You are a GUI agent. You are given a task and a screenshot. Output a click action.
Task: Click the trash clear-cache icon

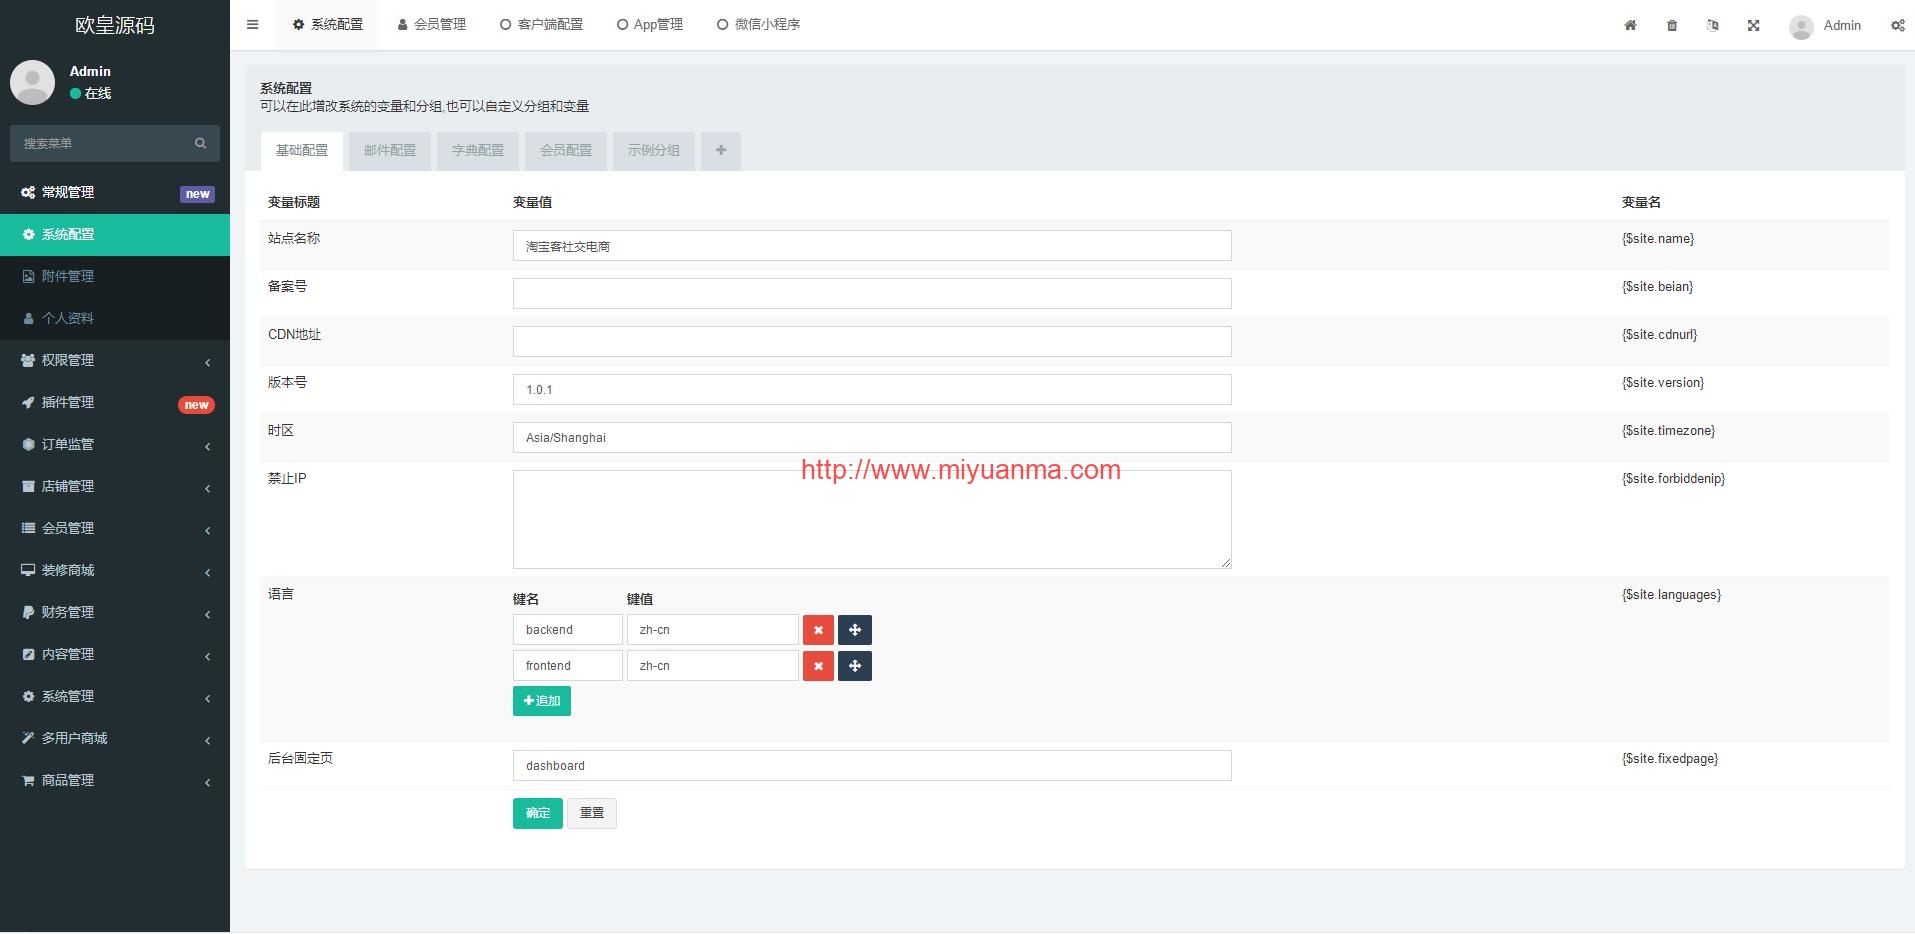1672,25
